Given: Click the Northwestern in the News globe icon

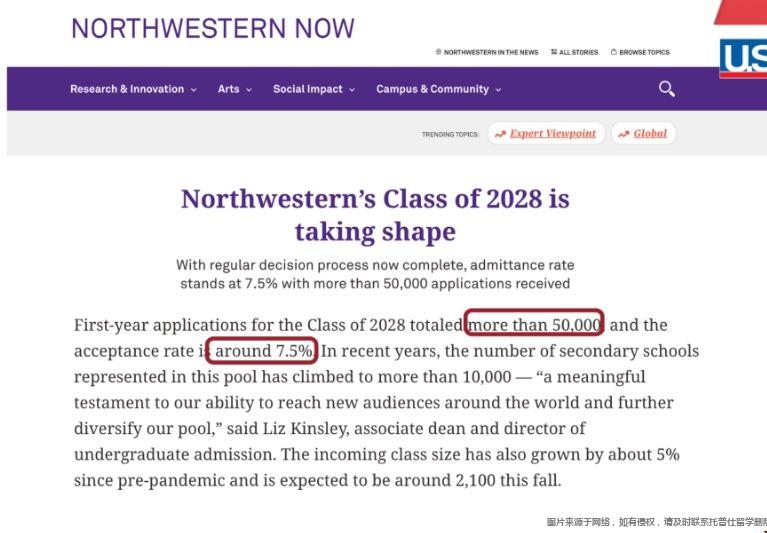Looking at the screenshot, I should click(x=438, y=52).
